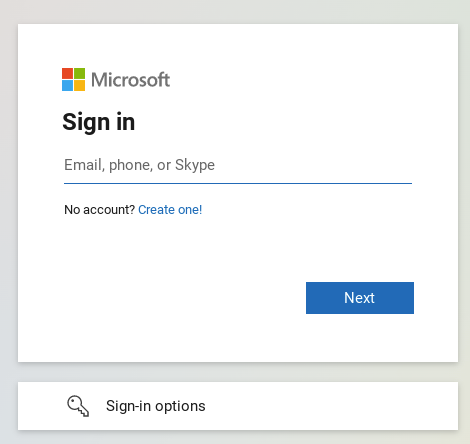The width and height of the screenshot is (470, 444).
Task: Click the gray background outside the sign-in card
Action: [x=233, y=12]
